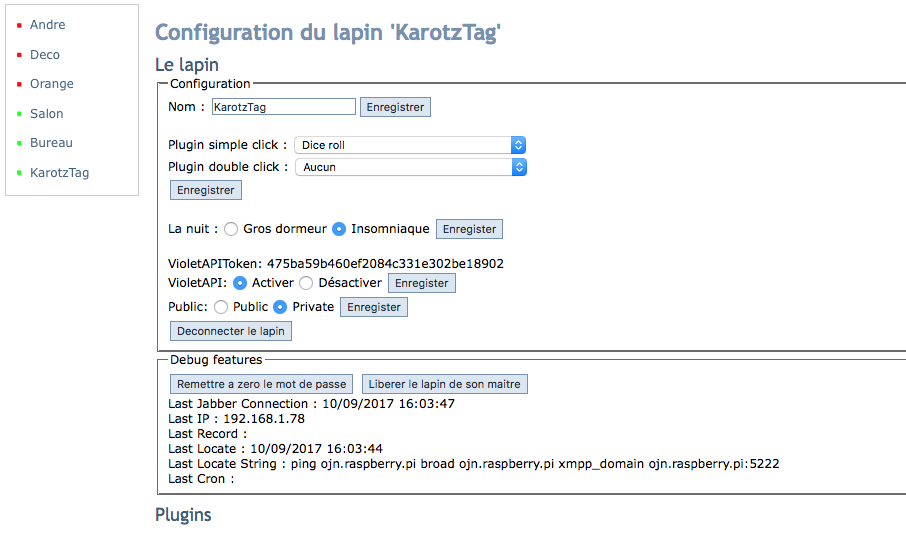906x534 pixels.
Task: Click Remettre a zero le mot de passe
Action: coord(262,384)
